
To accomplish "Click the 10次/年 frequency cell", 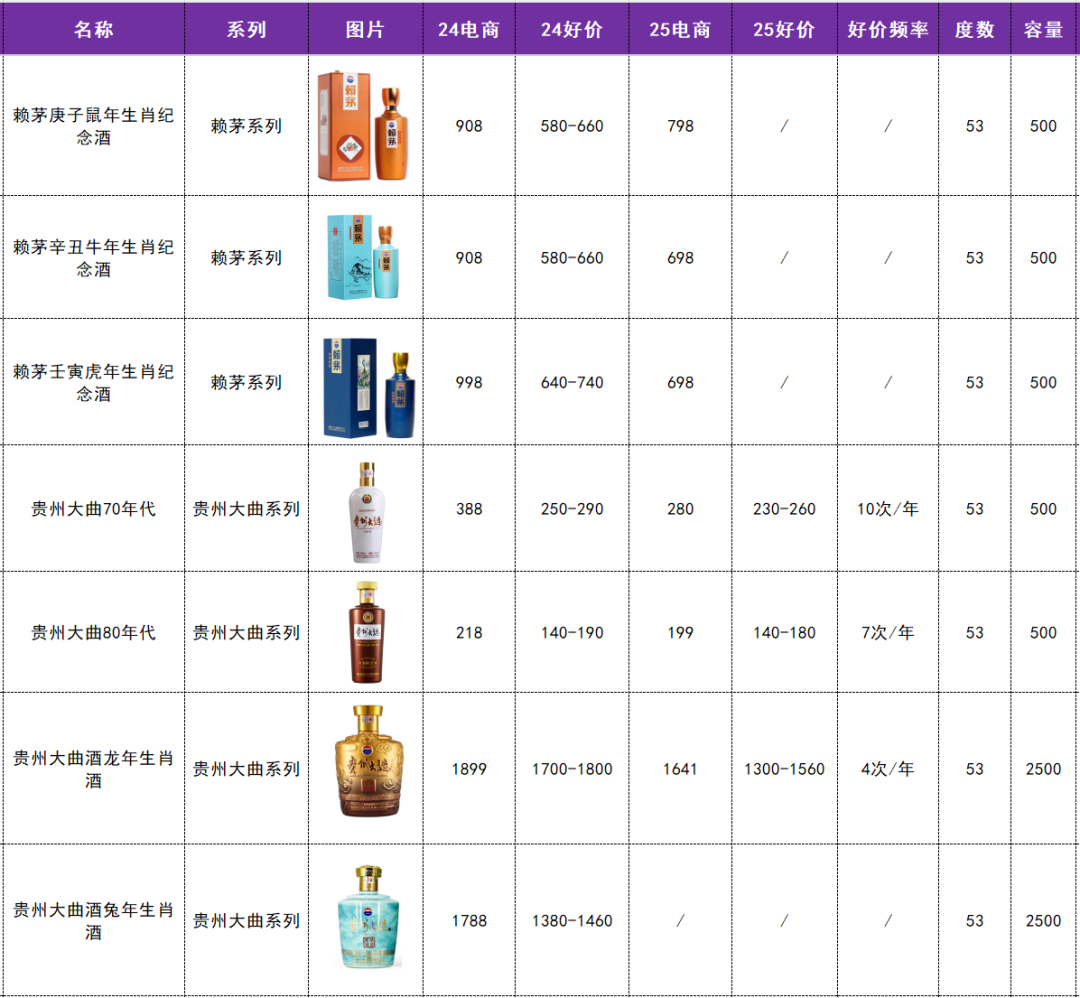I will click(x=888, y=509).
